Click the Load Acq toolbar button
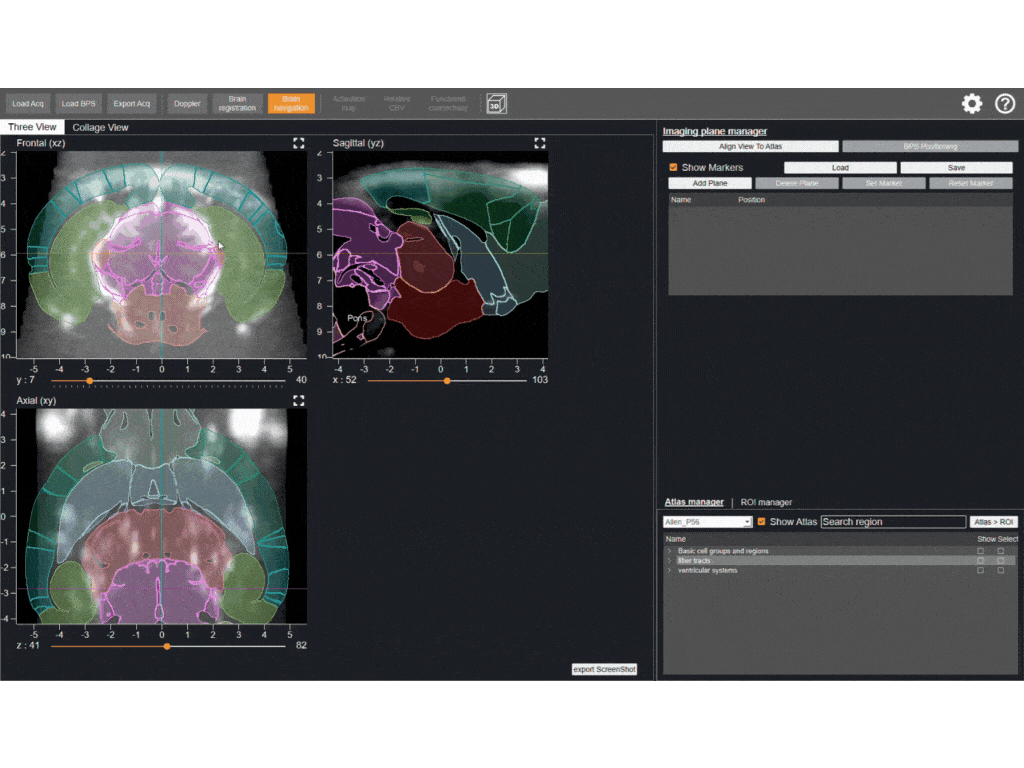 click(x=28, y=103)
